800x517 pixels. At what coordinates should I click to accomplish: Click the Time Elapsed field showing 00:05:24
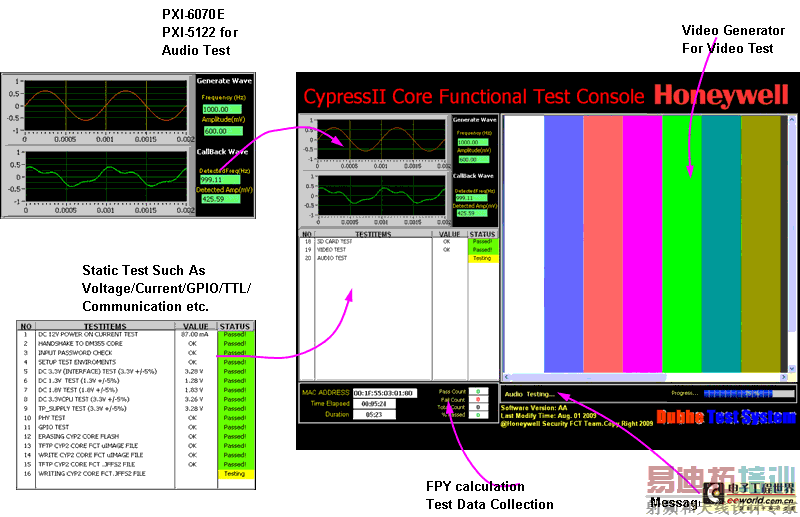coord(374,404)
